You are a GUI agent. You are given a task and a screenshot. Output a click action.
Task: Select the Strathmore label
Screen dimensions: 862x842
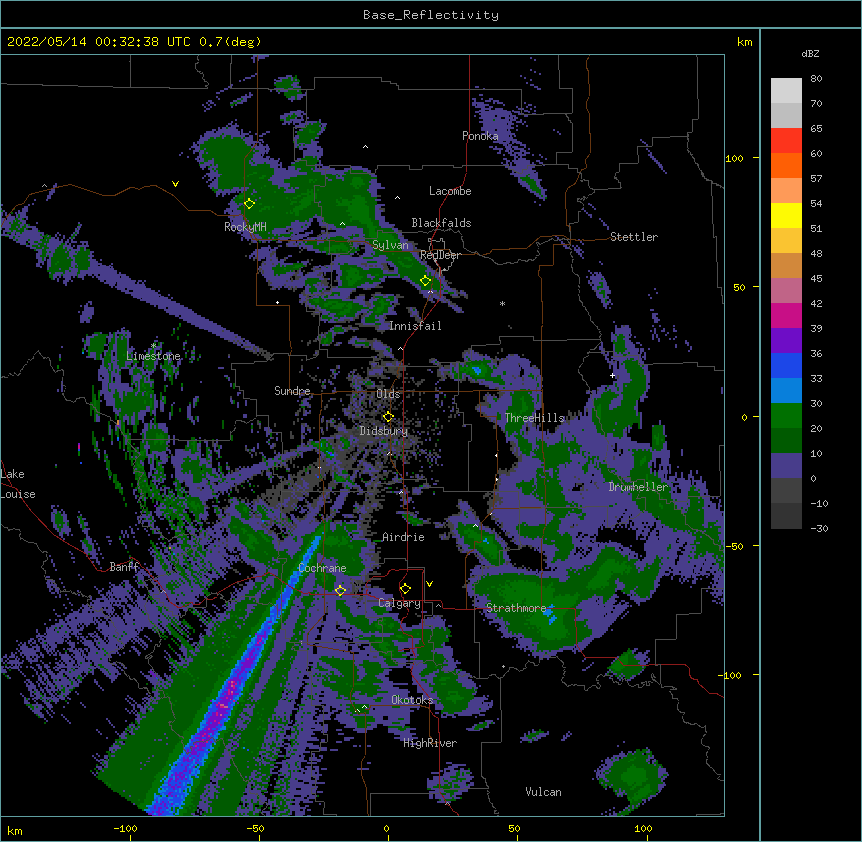point(516,608)
